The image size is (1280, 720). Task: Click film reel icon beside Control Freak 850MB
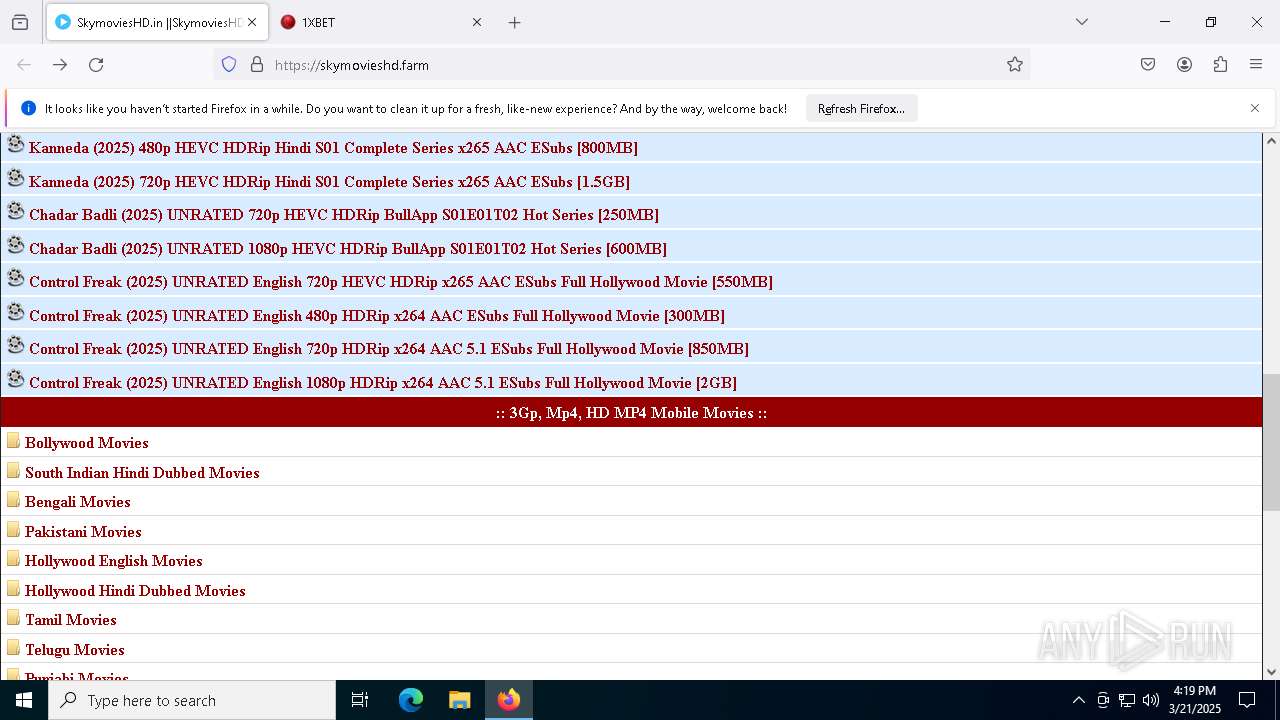click(x=15, y=345)
